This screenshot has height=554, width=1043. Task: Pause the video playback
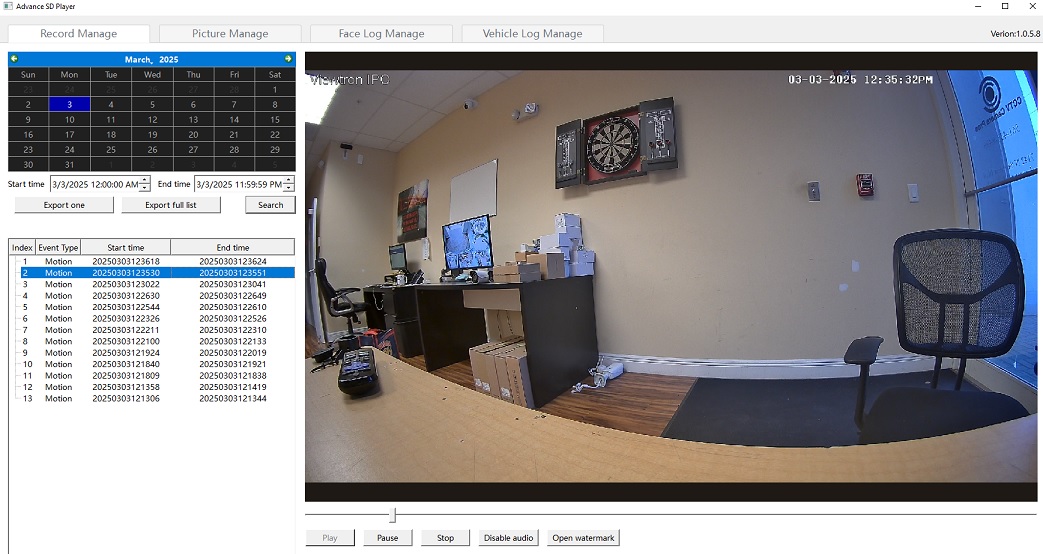388,537
